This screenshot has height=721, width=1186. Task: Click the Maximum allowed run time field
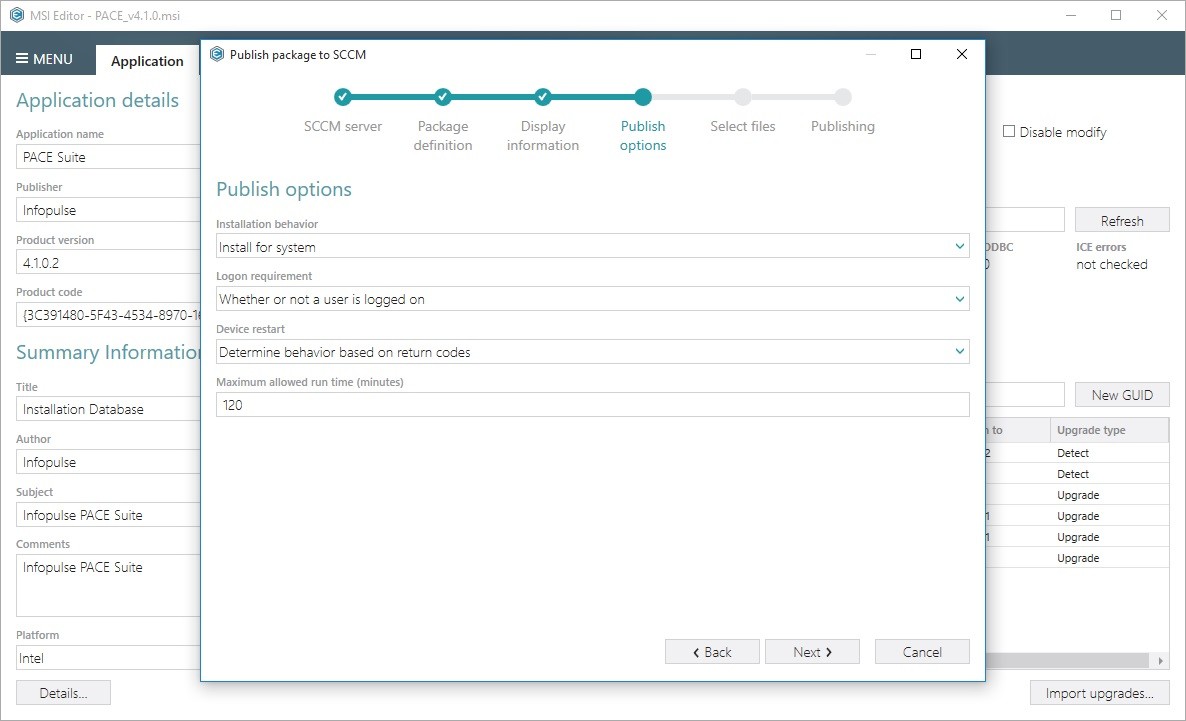point(592,405)
